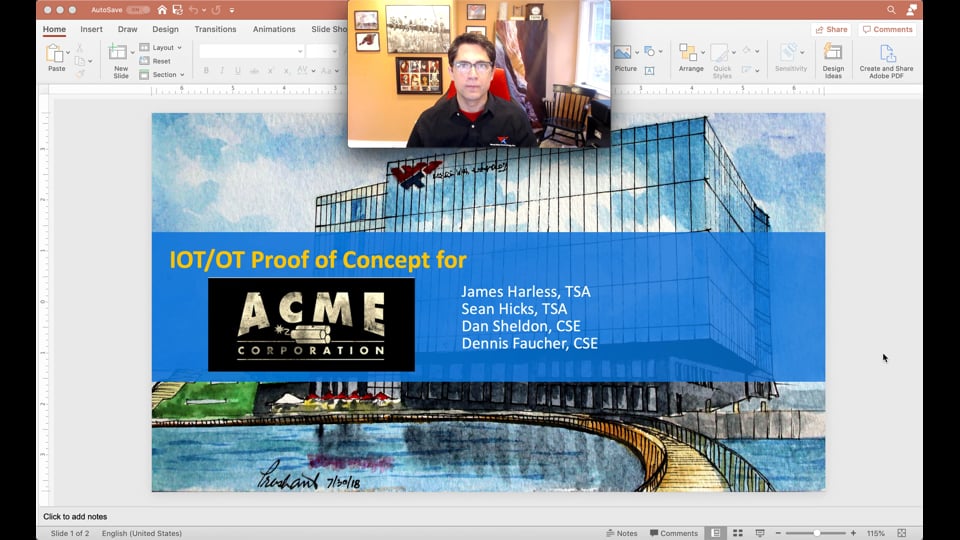Start Slide Show view from status bar
Image resolution: width=960 pixels, height=540 pixels.
pyautogui.click(x=760, y=533)
